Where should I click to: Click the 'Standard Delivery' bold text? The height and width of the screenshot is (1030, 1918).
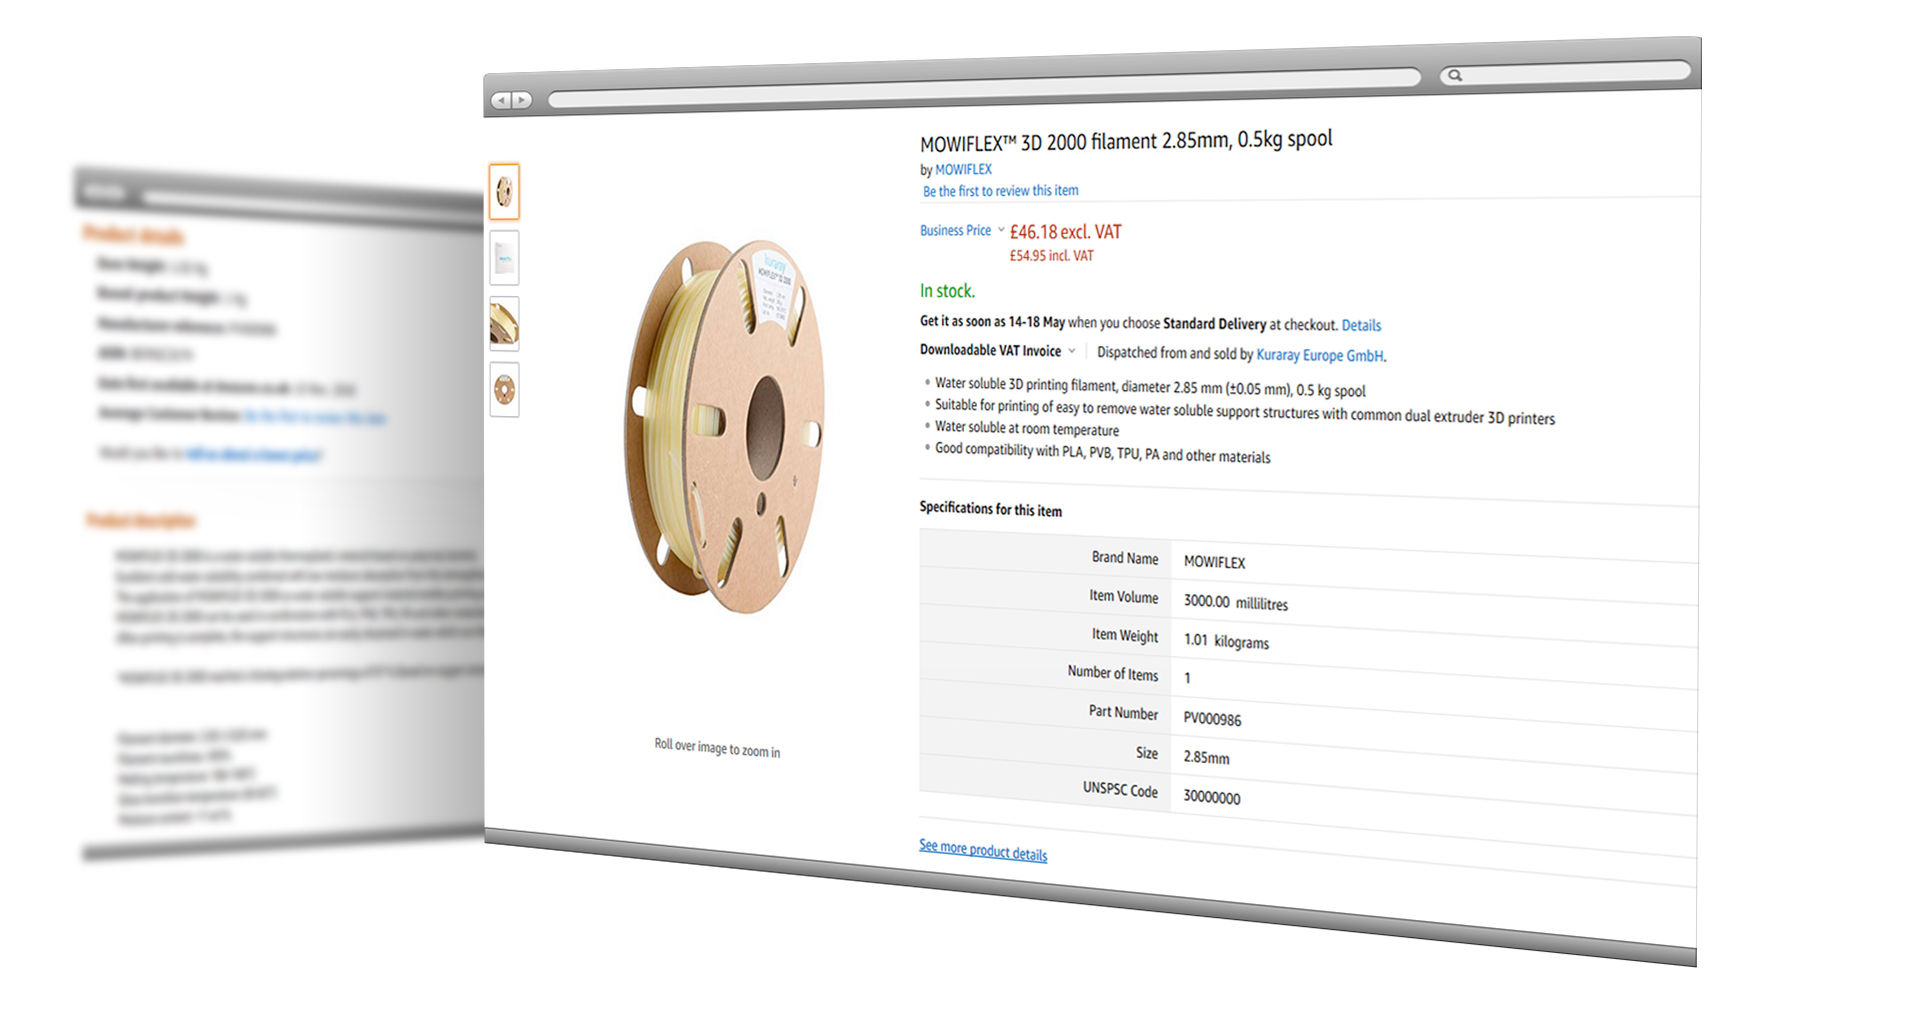(1214, 324)
